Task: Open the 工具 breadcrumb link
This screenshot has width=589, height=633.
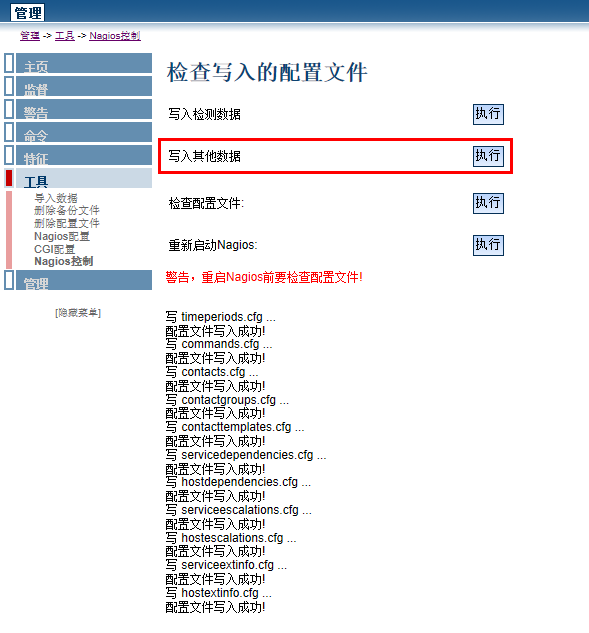Action: coord(65,36)
